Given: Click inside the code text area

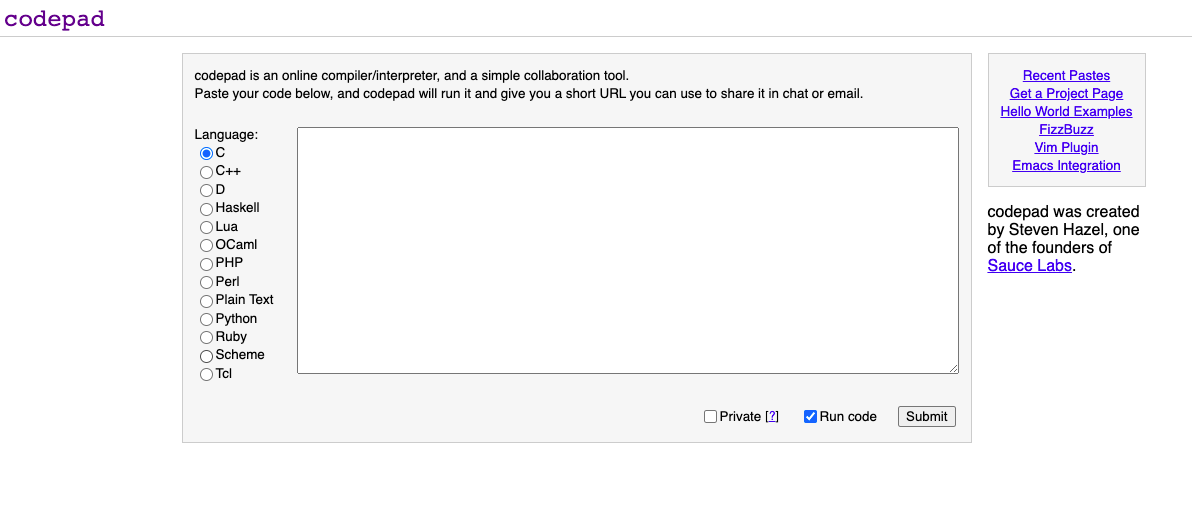Looking at the screenshot, I should tap(627, 250).
